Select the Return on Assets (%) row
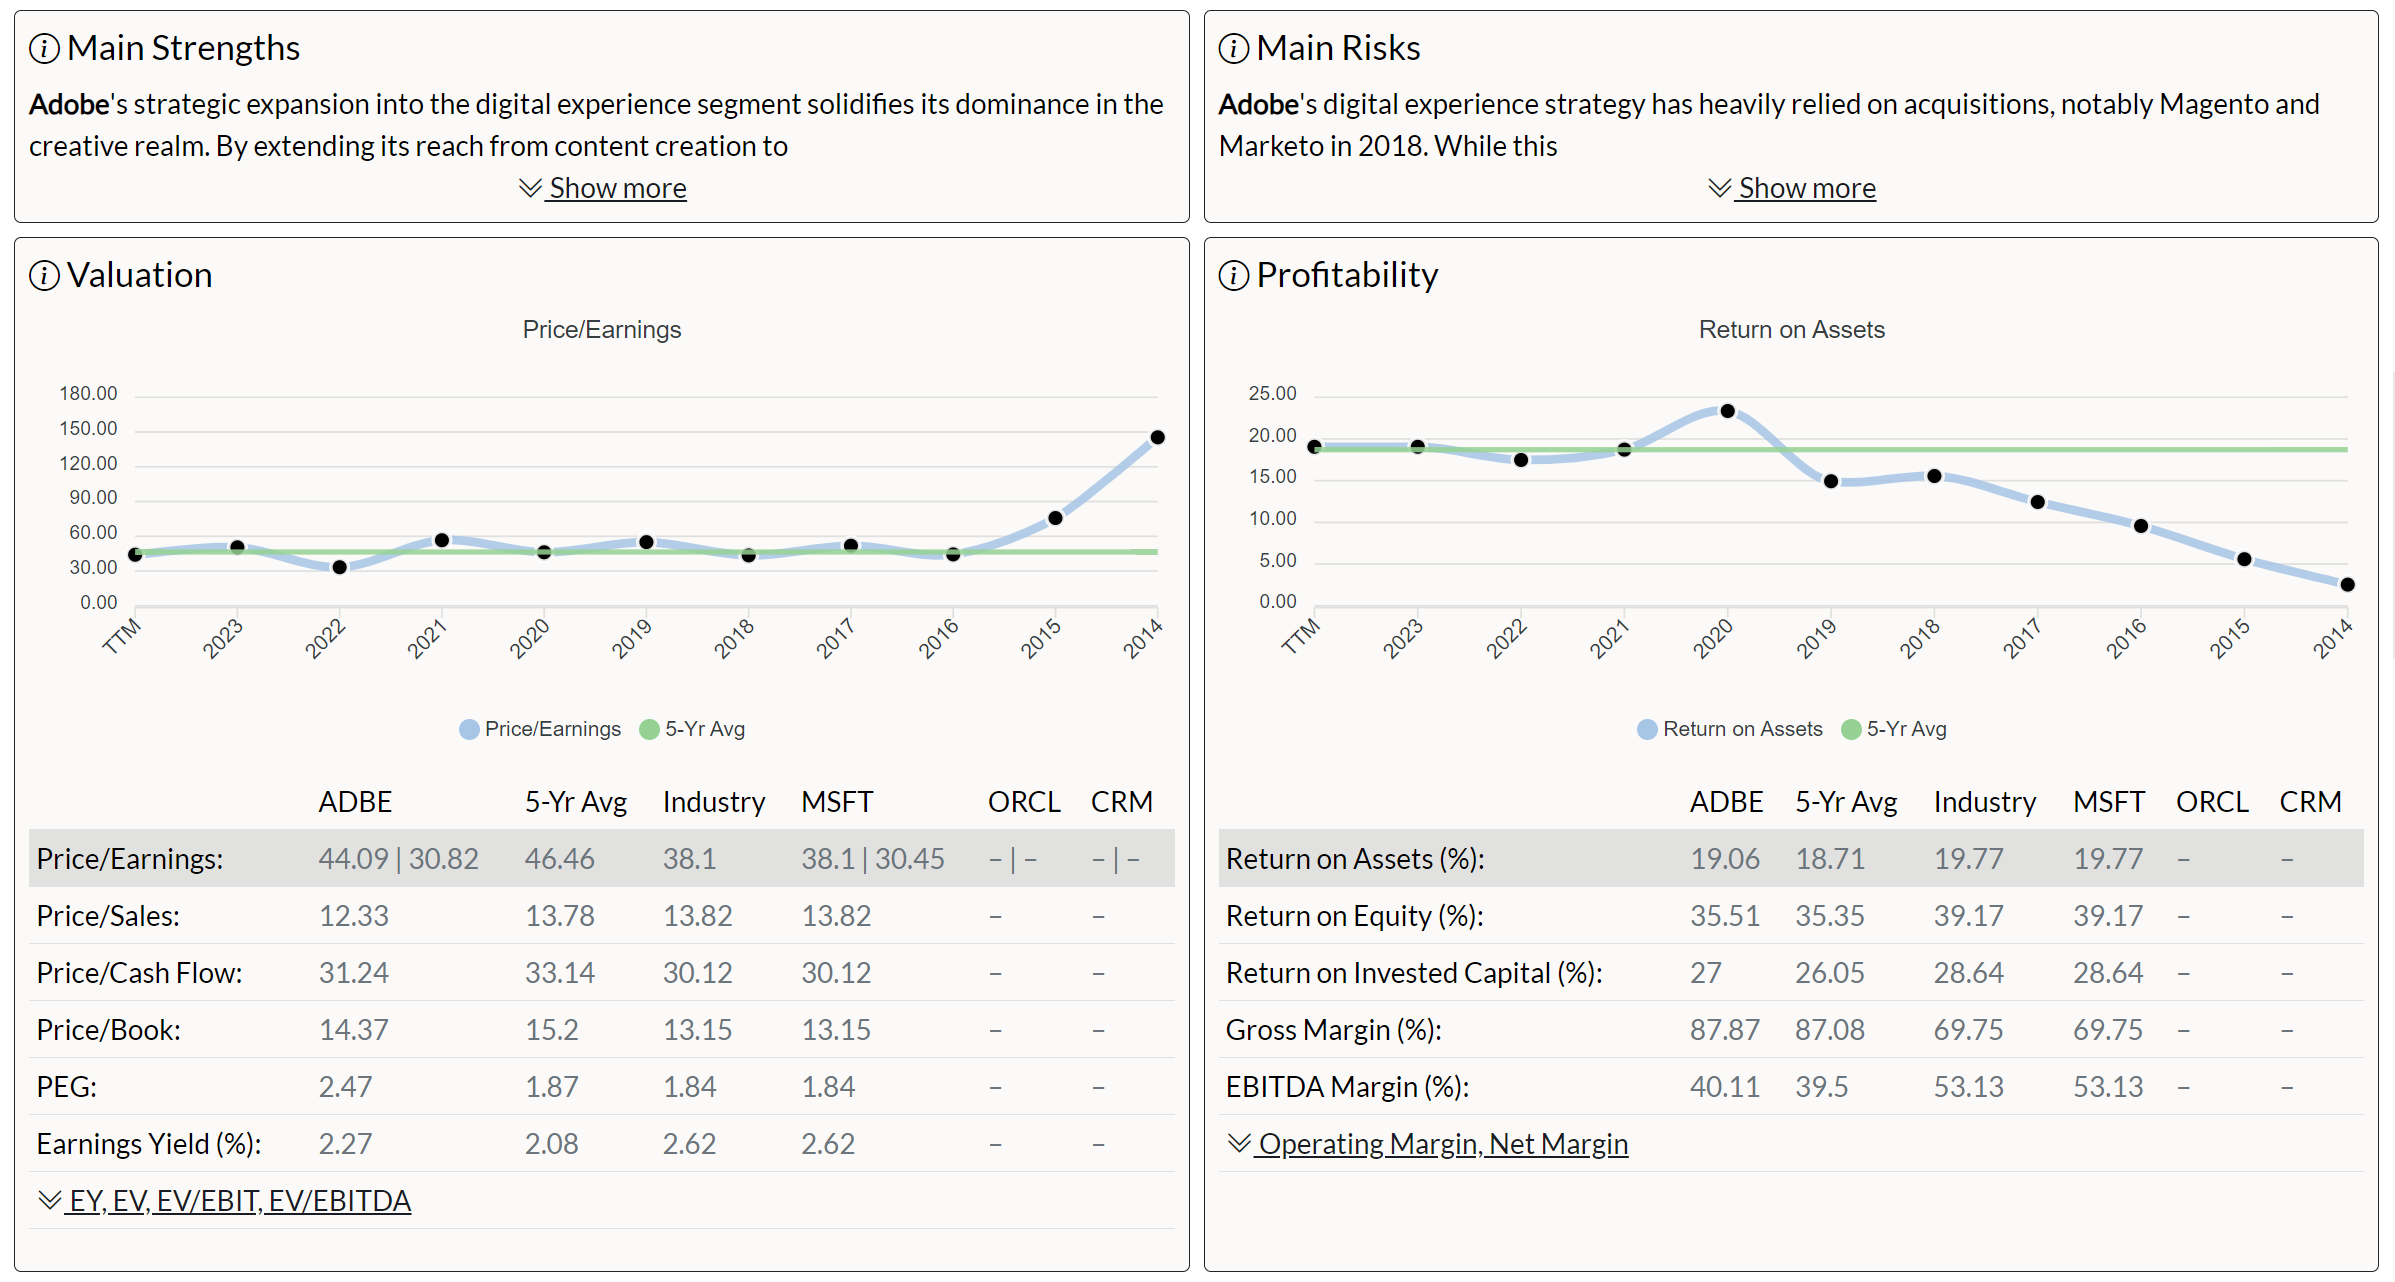 click(x=1791, y=858)
